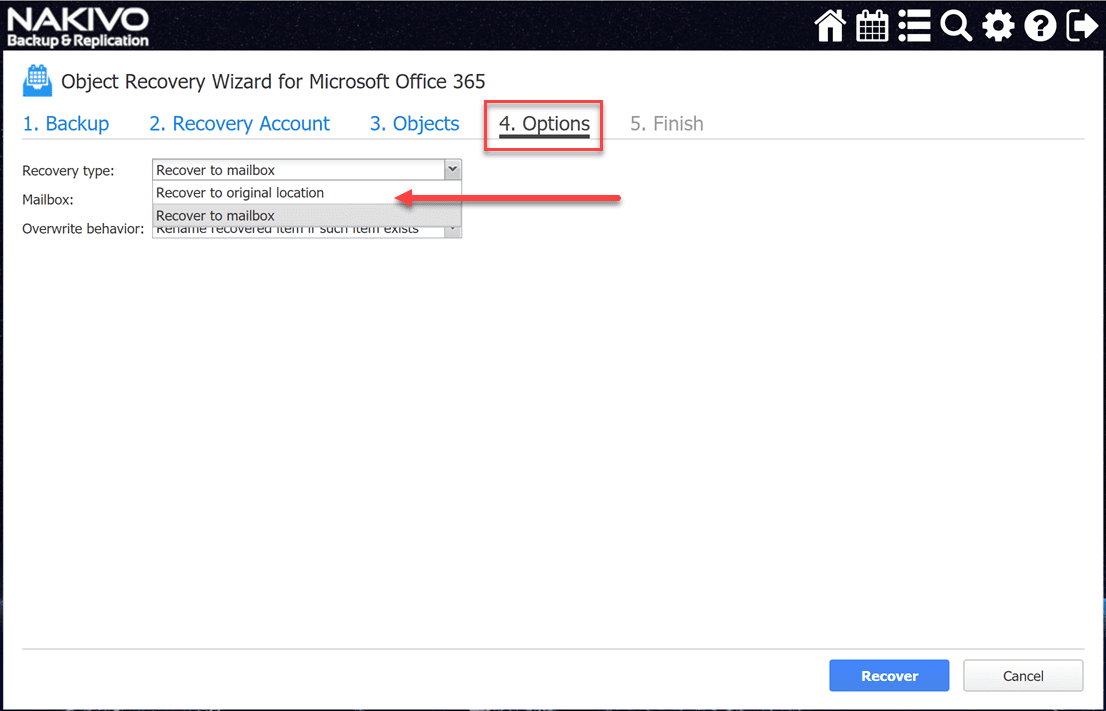Go to the 2. Recovery Account step
Screen dimensions: 1106x711
pyautogui.click(x=239, y=123)
